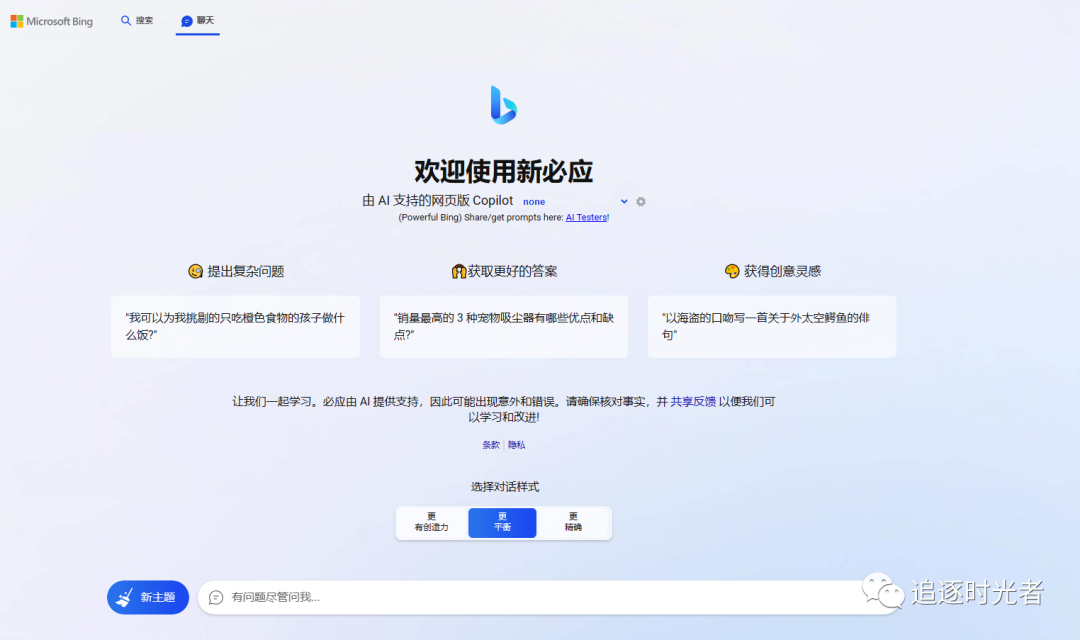The height and width of the screenshot is (640, 1080).
Task: Start a new topic with 新主题
Action: pyautogui.click(x=148, y=597)
